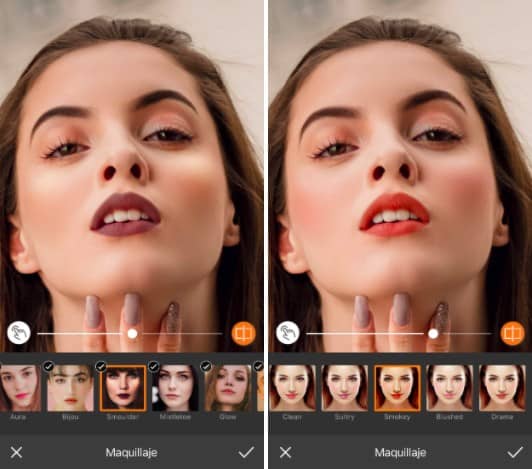Click the 'Maquillaje' title in the right screen
Viewport: 532px width, 469px height.
pyautogui.click(x=400, y=452)
